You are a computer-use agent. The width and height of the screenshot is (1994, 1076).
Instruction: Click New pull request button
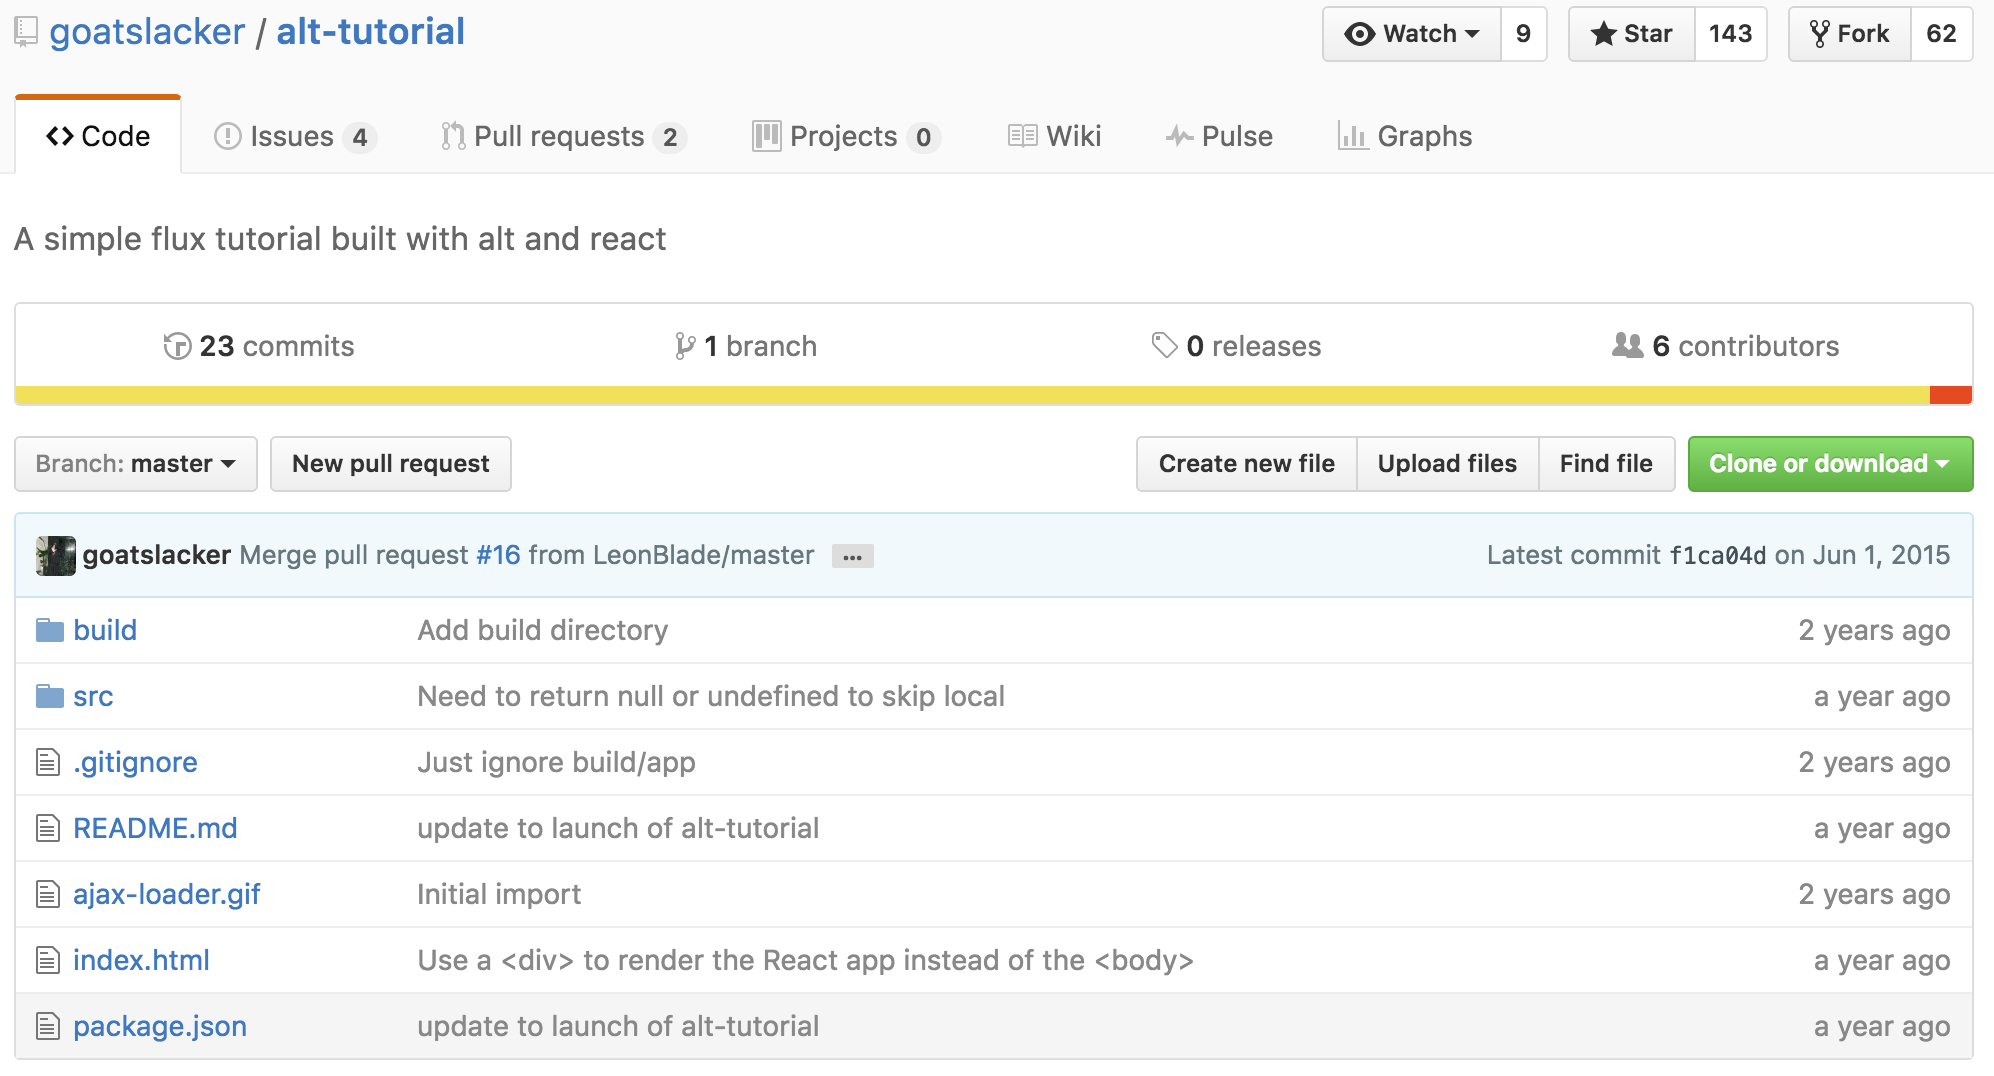coord(391,464)
